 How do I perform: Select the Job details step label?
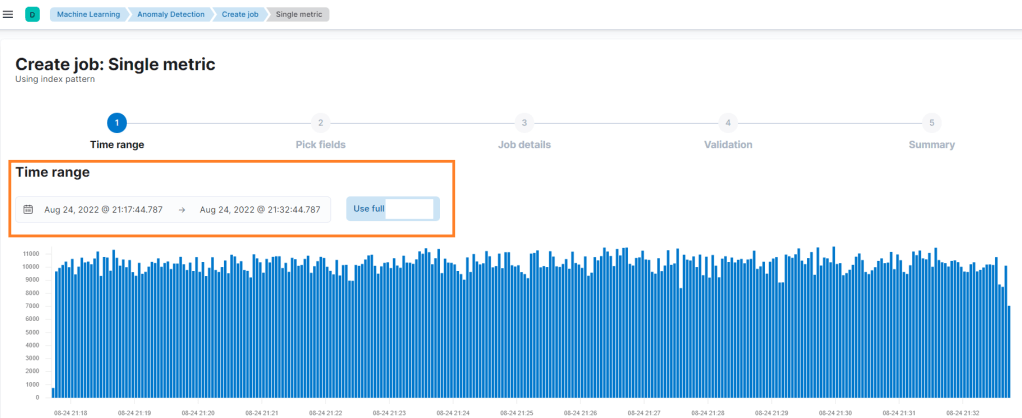pos(524,145)
